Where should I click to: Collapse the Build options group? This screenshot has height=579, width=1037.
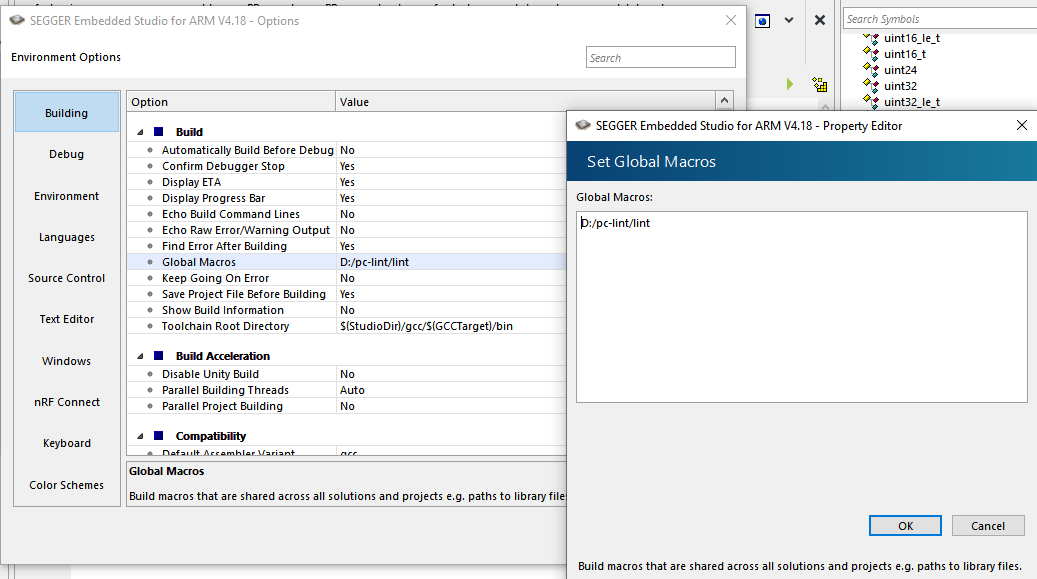click(x=140, y=132)
